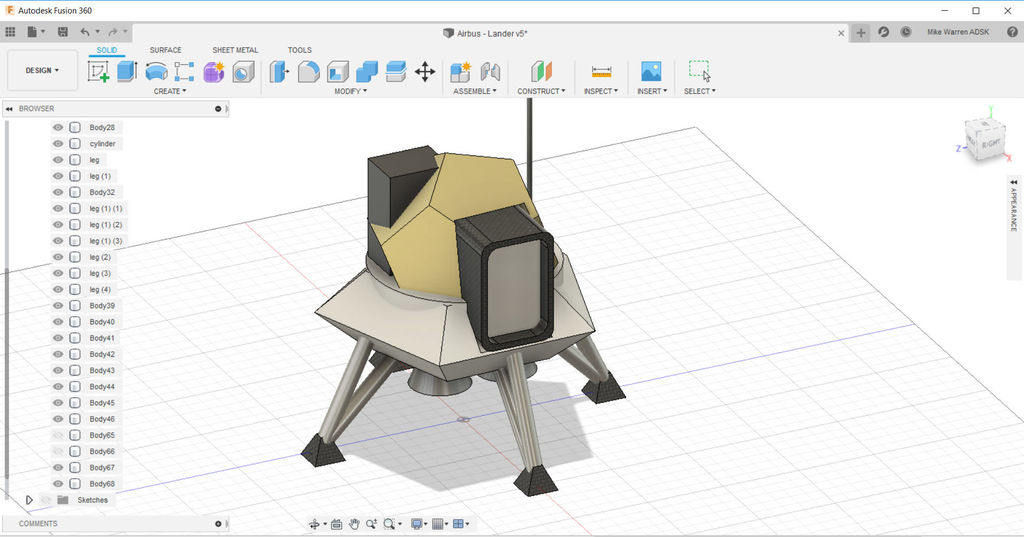Image resolution: width=1024 pixels, height=537 pixels.
Task: Switch to the SURFACE tab
Action: pos(165,50)
